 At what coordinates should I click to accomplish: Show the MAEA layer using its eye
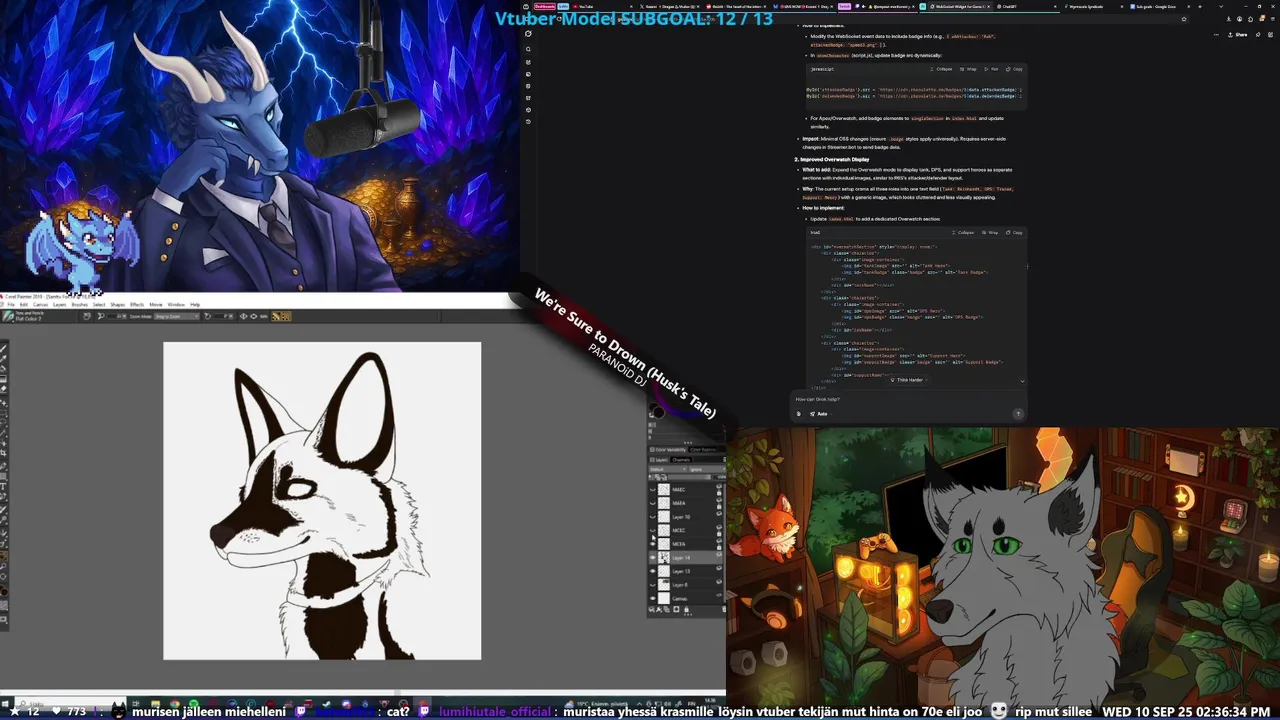653,504
